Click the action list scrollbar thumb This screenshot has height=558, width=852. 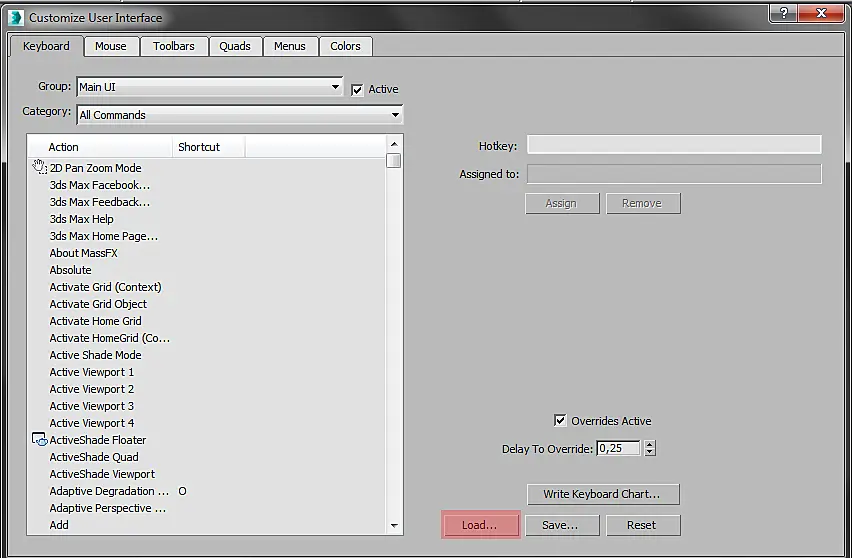(x=394, y=160)
